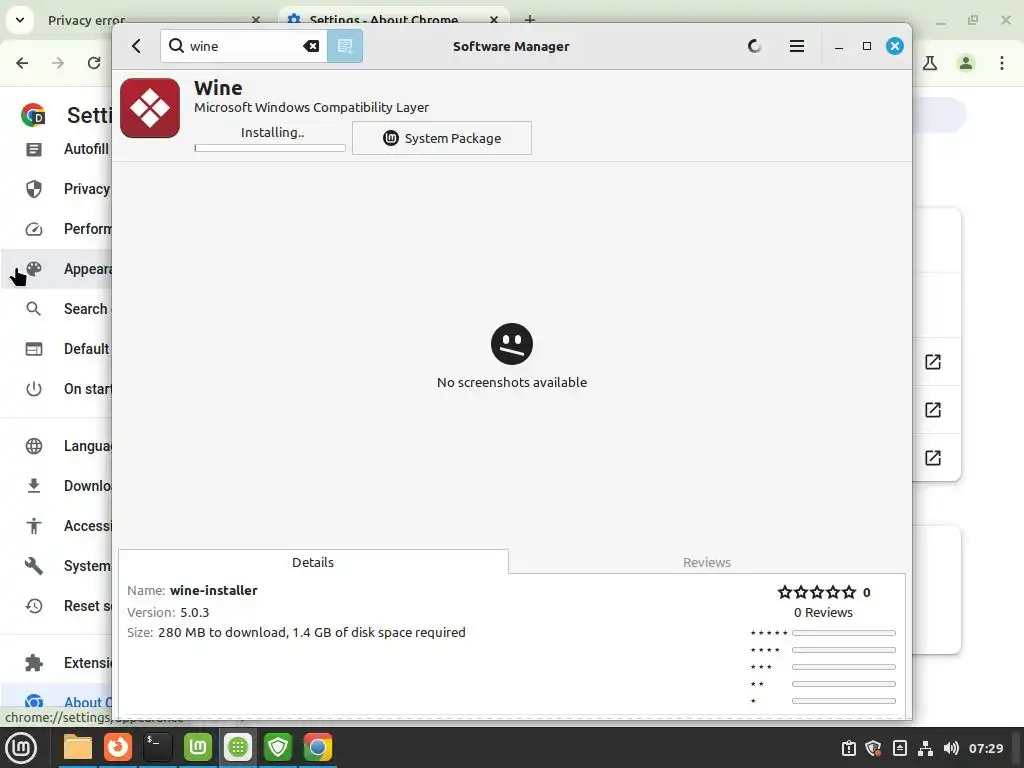Click the Wine installing progress bar
The width and height of the screenshot is (1024, 768).
click(x=270, y=148)
